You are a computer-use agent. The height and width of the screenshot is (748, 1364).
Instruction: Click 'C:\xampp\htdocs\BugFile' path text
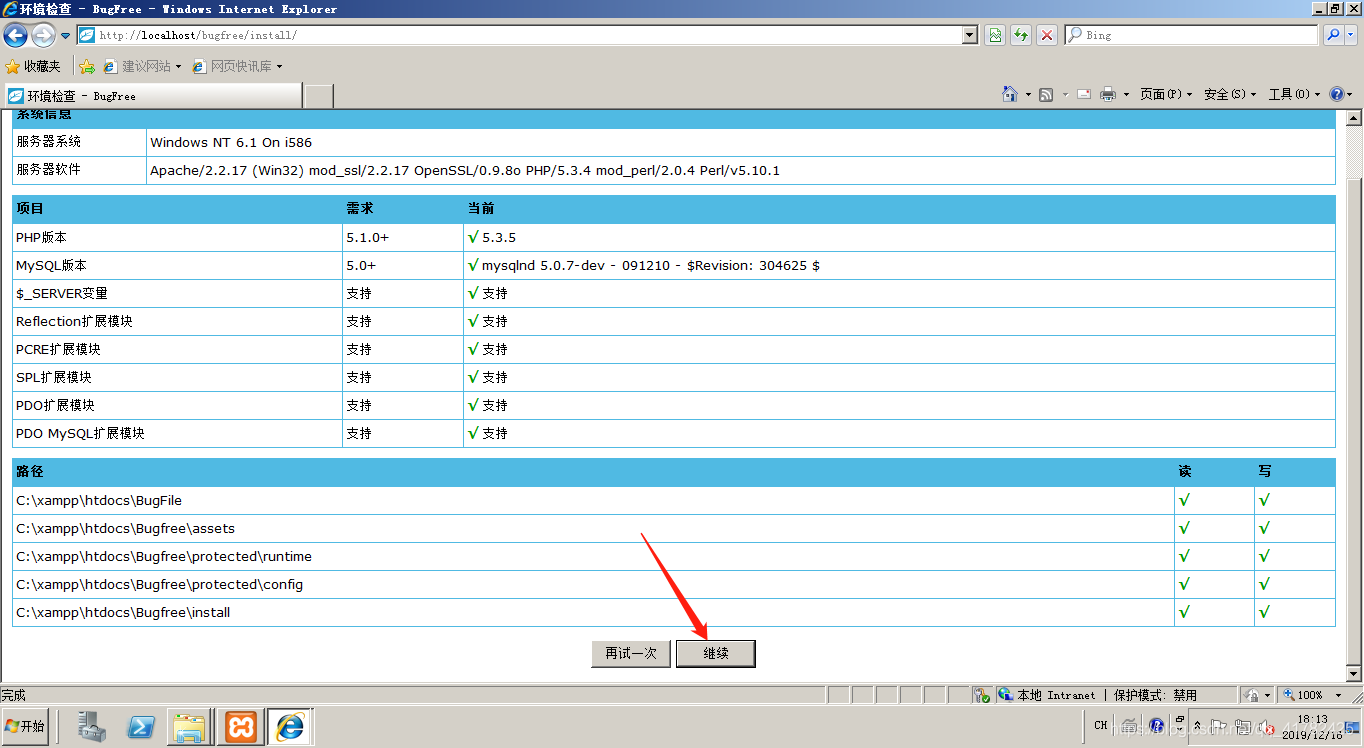tap(99, 500)
